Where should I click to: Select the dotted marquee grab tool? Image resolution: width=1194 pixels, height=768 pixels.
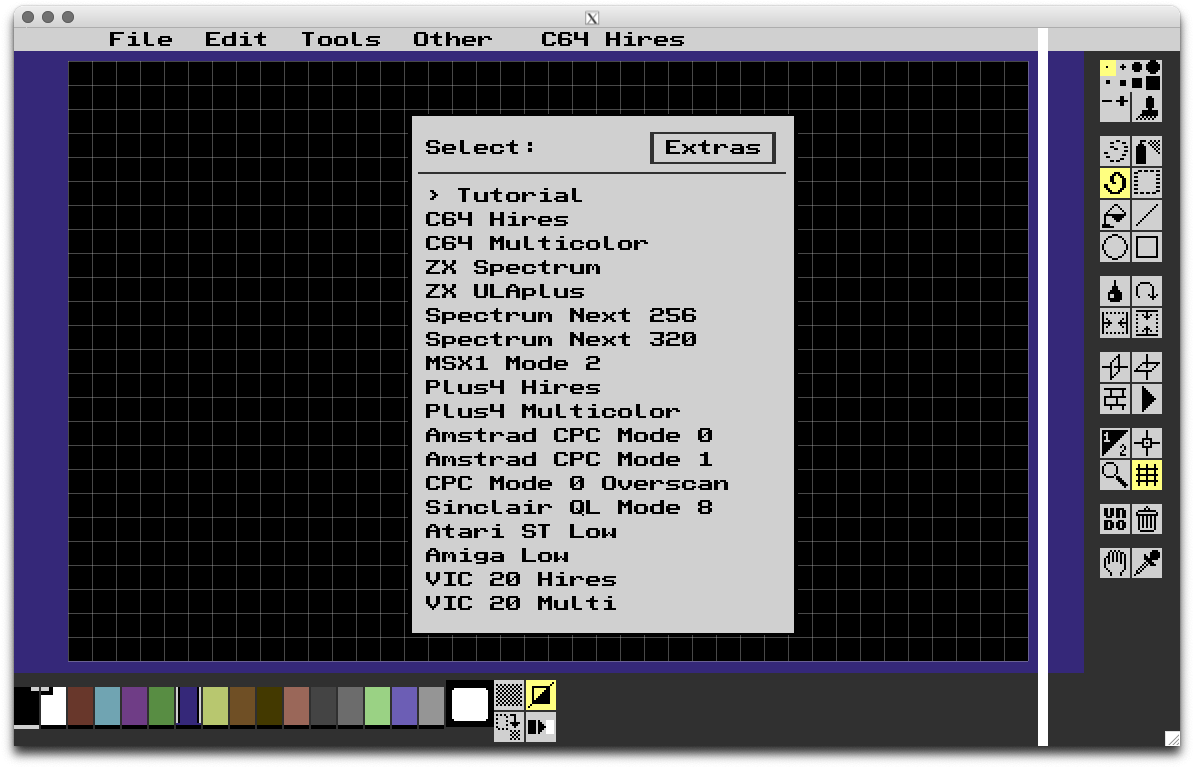click(1147, 183)
